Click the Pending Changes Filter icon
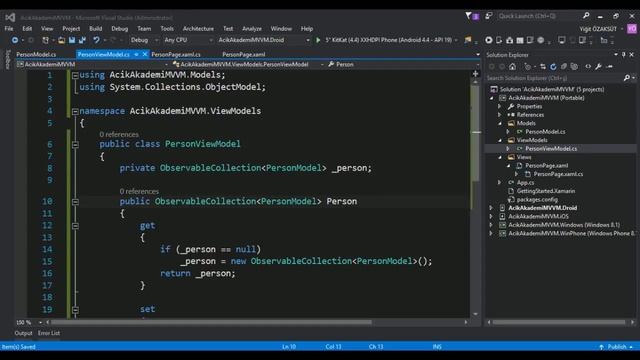Image resolution: width=640 pixels, height=360 pixels. click(527, 67)
